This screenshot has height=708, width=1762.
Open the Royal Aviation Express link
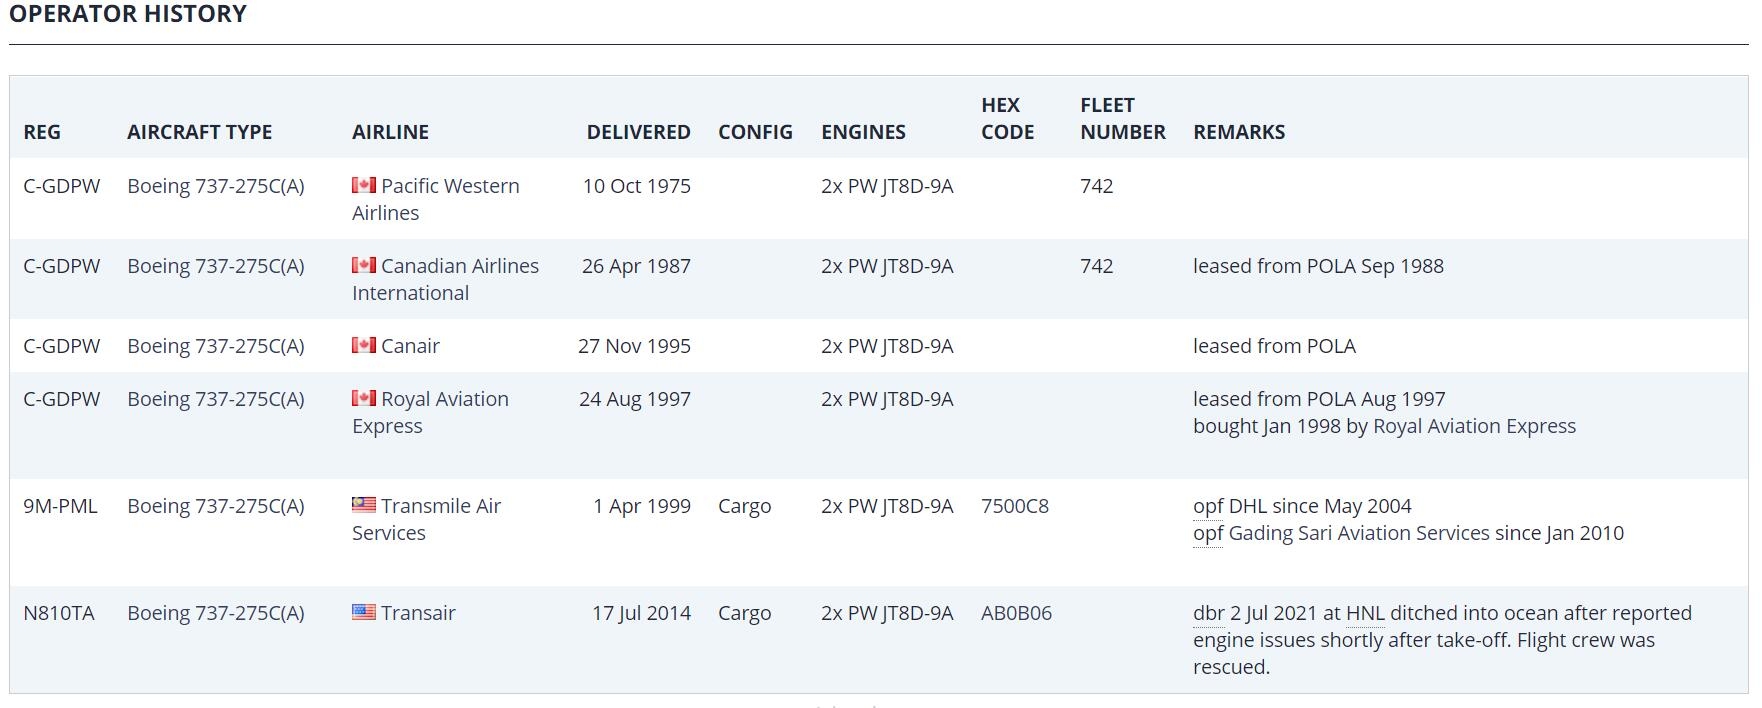(x=430, y=412)
